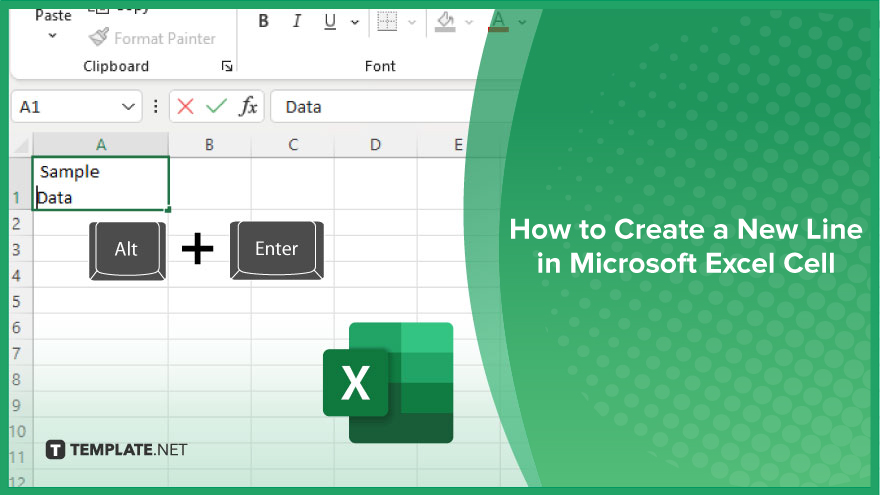The width and height of the screenshot is (880, 495).
Task: Open Paste options dropdown arrow
Action: (52, 35)
